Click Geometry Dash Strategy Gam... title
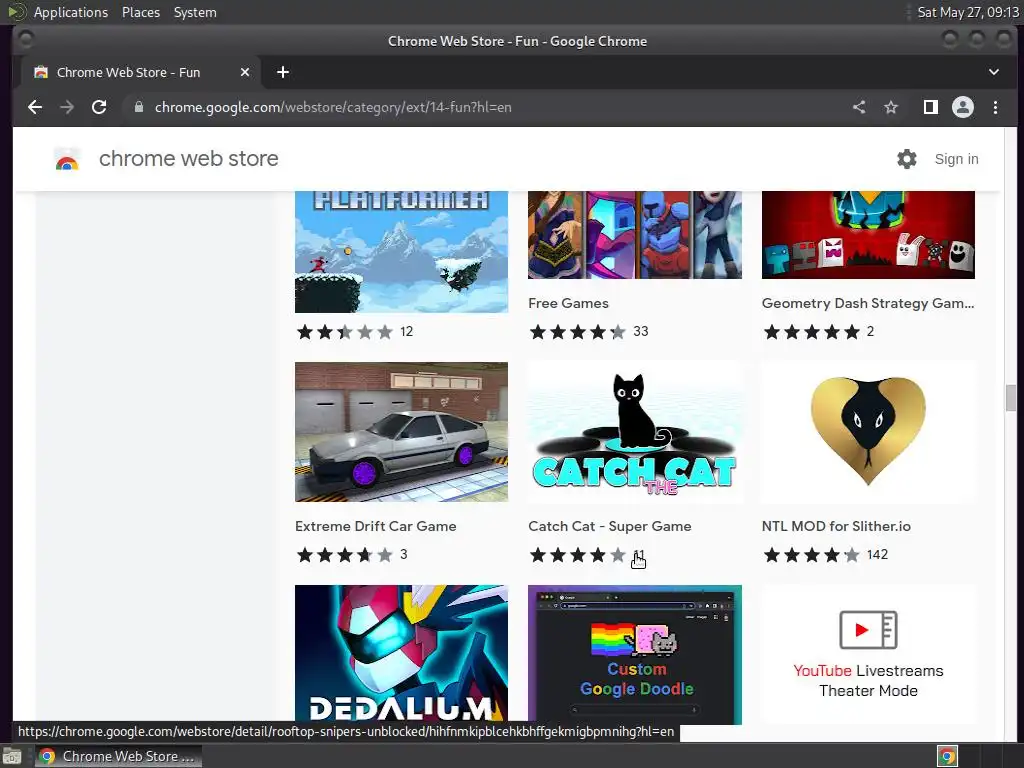Viewport: 1024px width, 768px height. (x=867, y=303)
